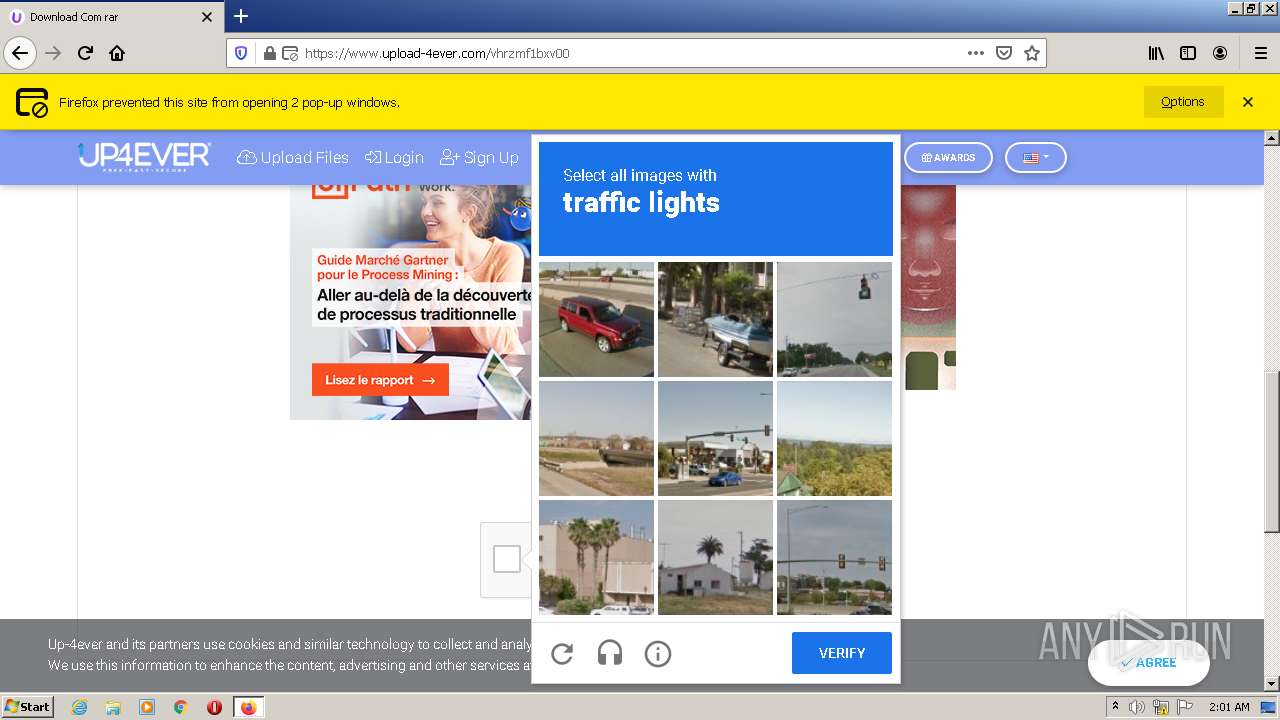The width and height of the screenshot is (1280, 720).
Task: Open Windows Explorer folder in taskbar
Action: tap(113, 707)
